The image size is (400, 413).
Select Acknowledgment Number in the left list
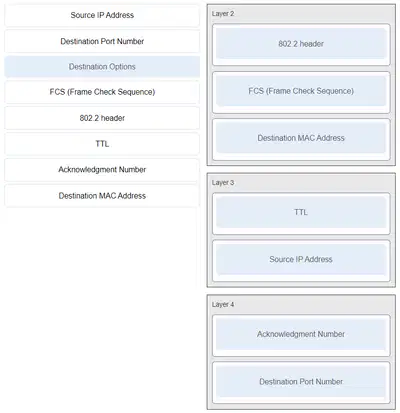(x=102, y=170)
